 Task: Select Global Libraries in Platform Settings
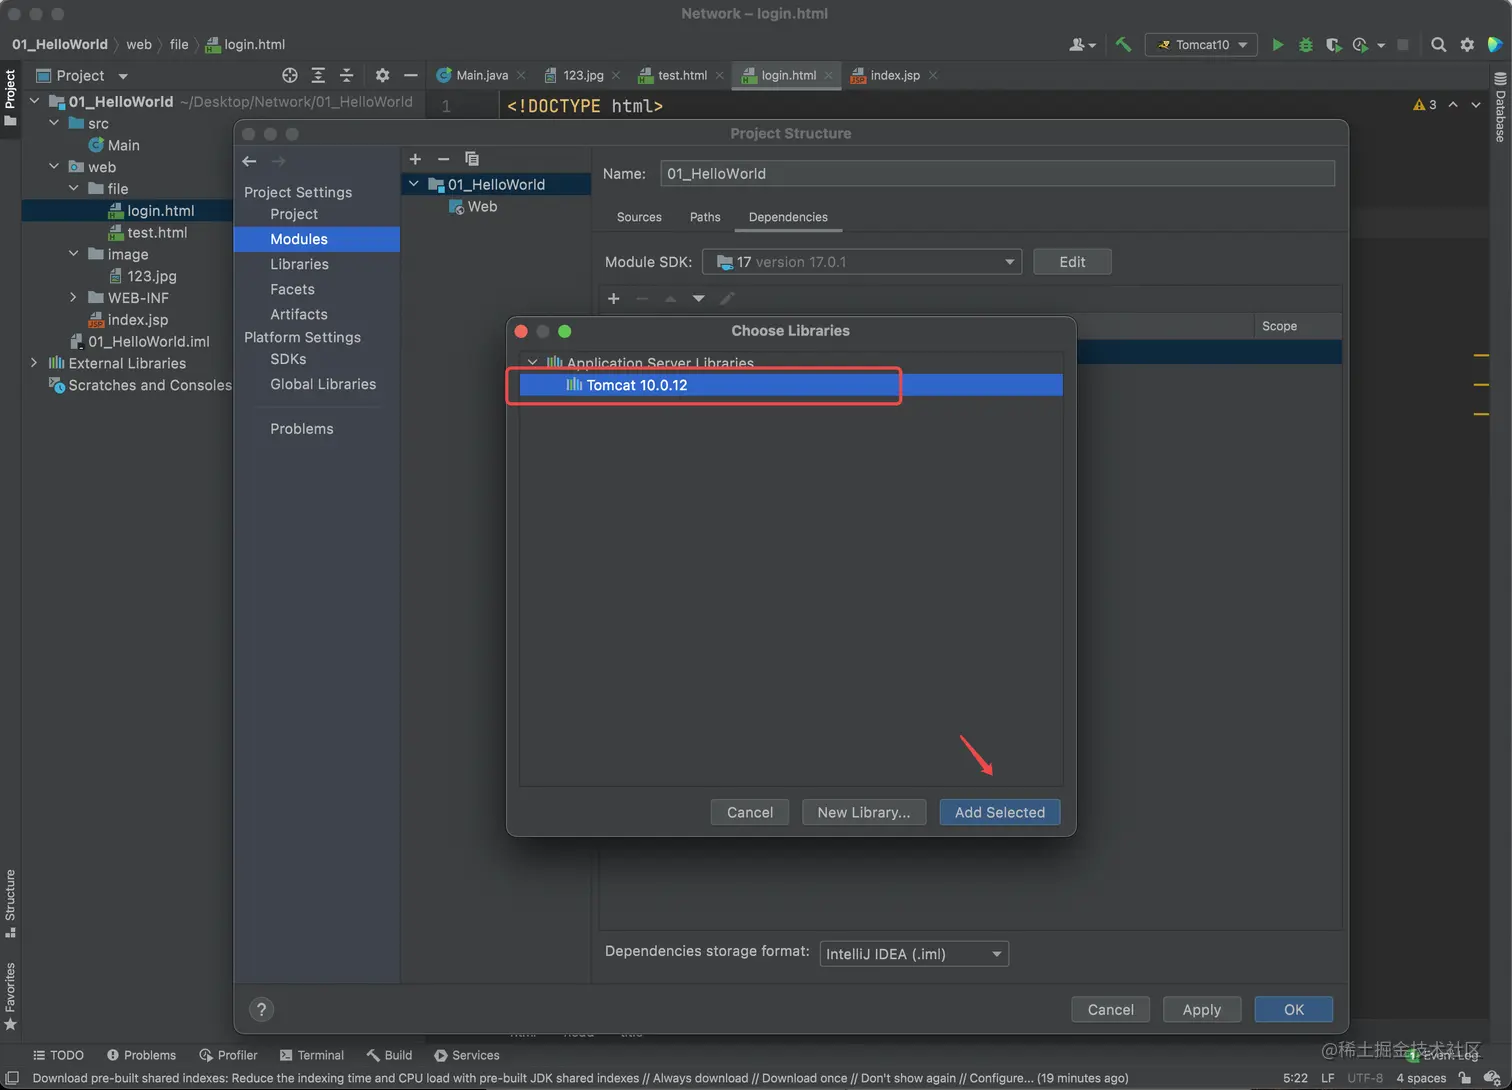(323, 384)
